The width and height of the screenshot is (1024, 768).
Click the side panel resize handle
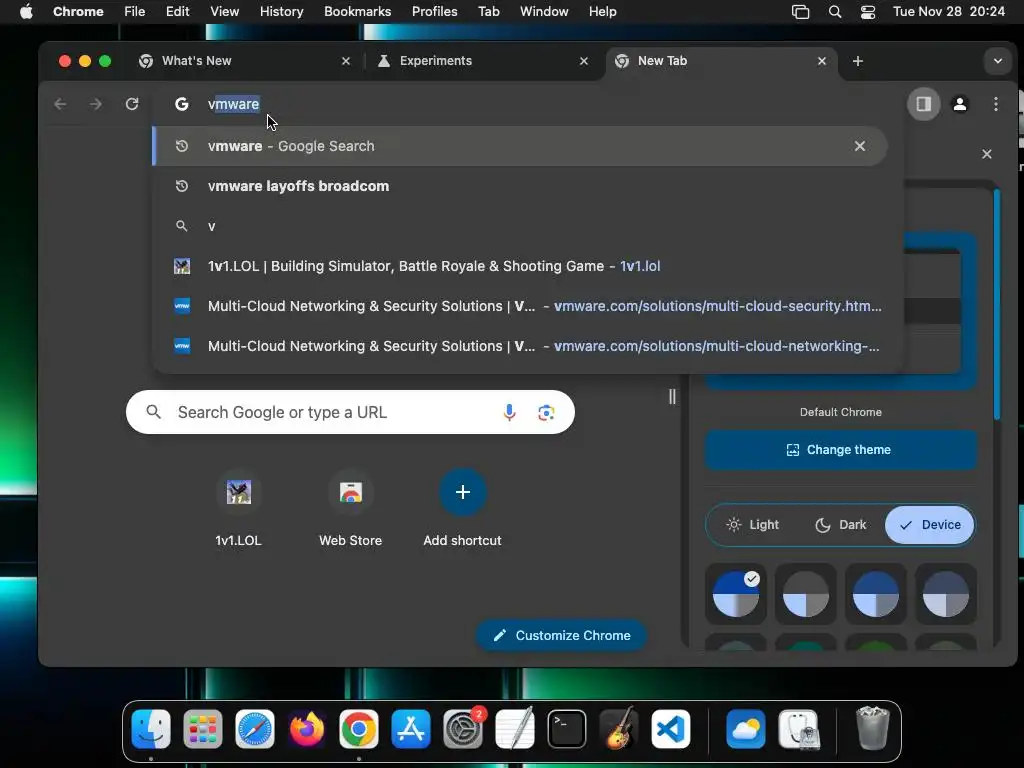coord(672,396)
